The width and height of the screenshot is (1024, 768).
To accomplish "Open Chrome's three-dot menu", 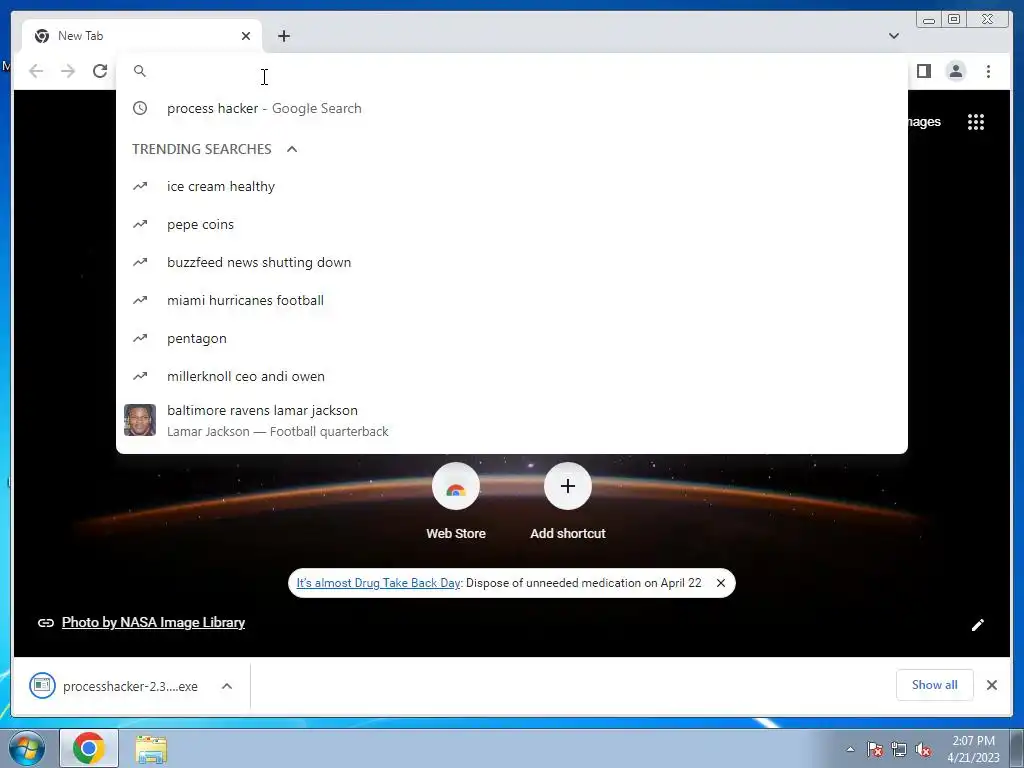I will (x=988, y=71).
